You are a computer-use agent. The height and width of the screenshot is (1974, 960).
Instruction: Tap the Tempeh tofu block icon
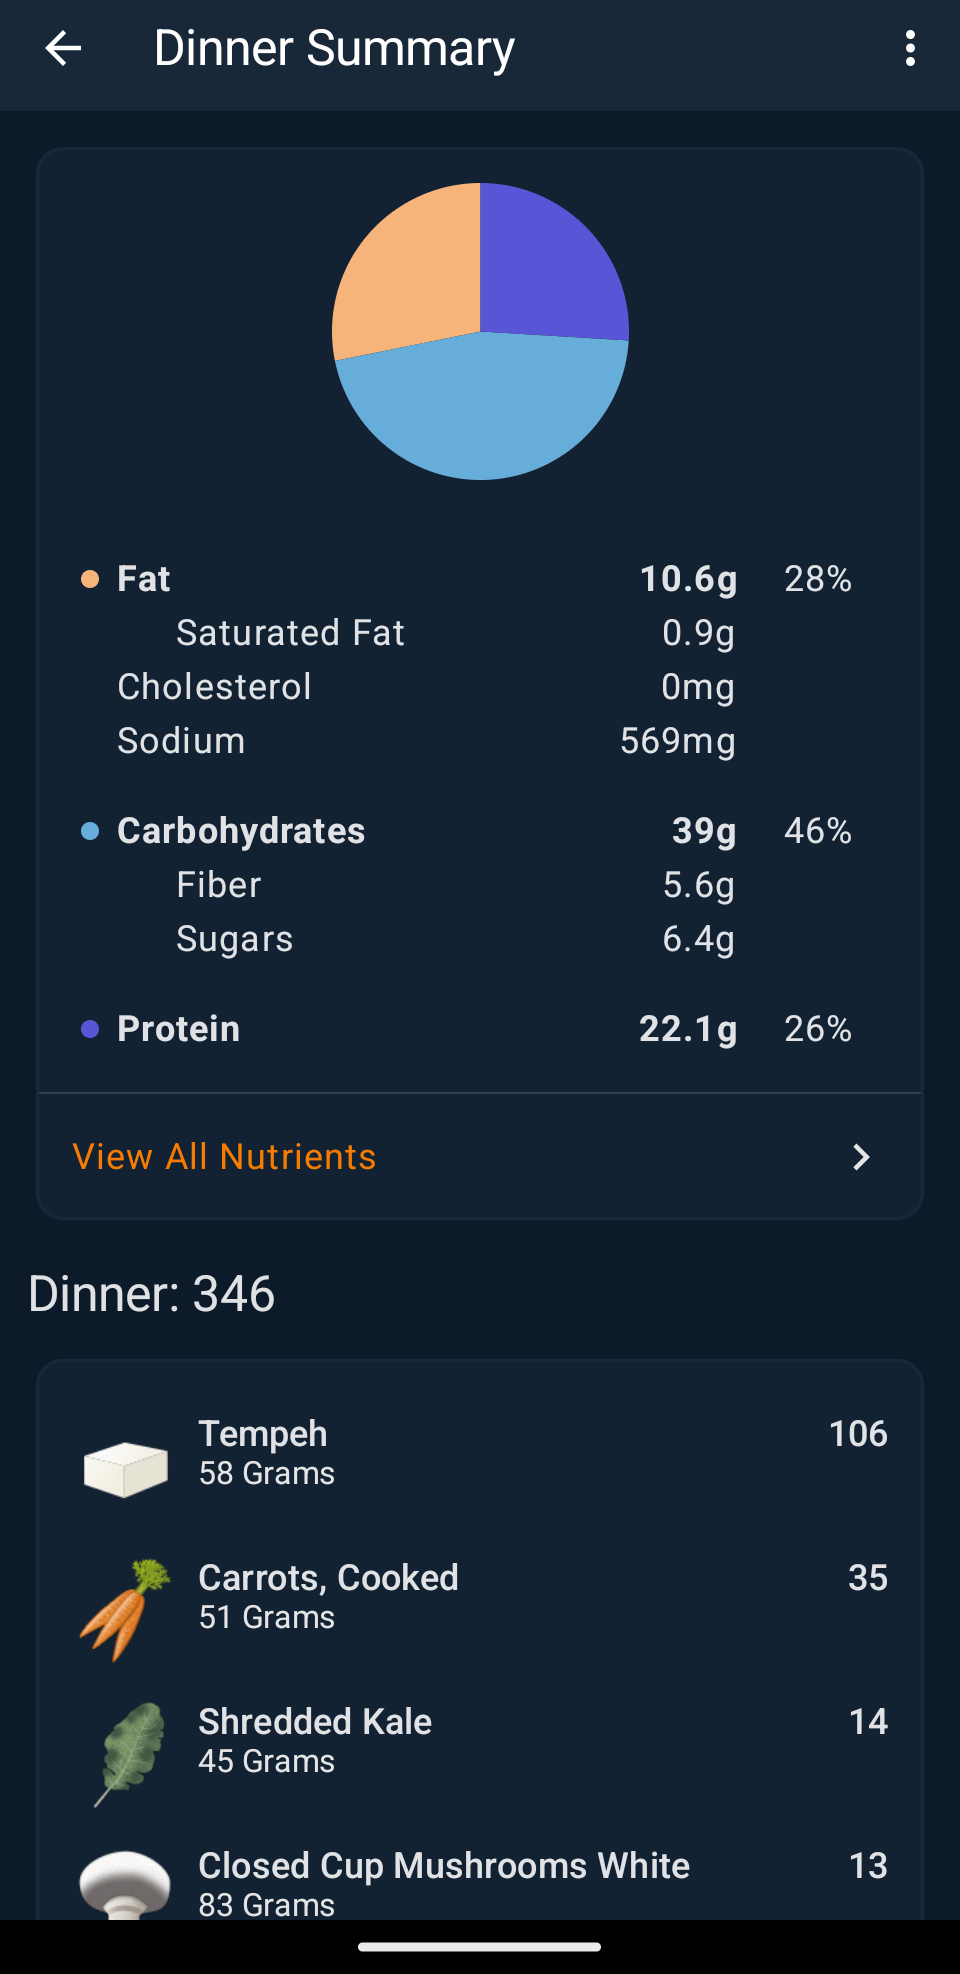tap(125, 1469)
